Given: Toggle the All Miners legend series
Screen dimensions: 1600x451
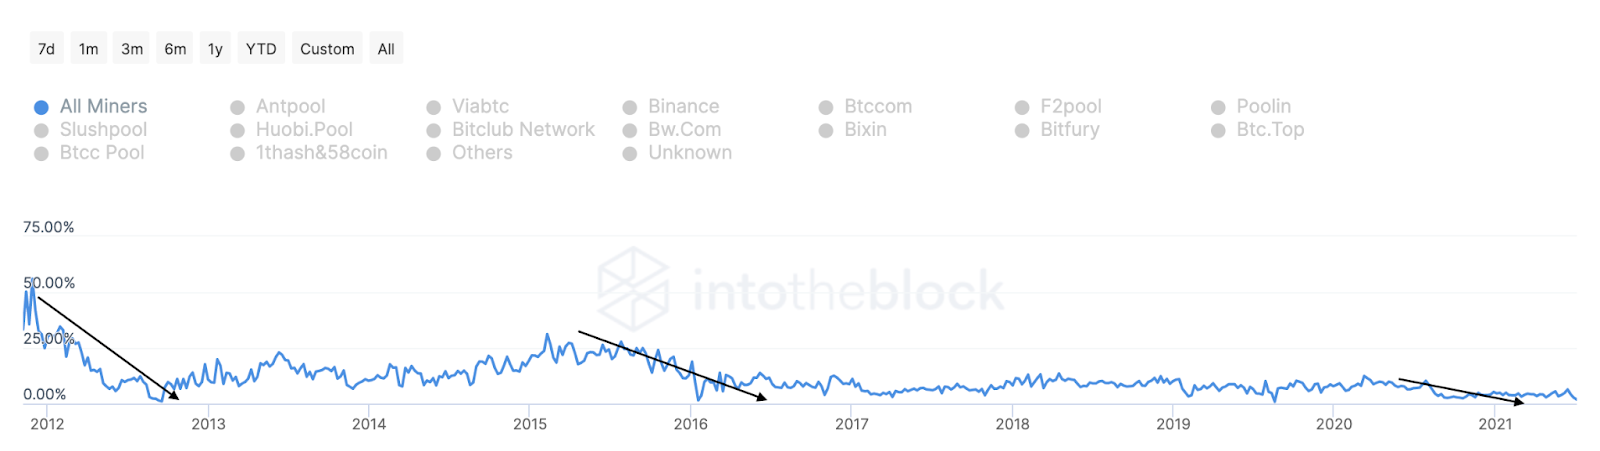Looking at the screenshot, I should tap(91, 106).
